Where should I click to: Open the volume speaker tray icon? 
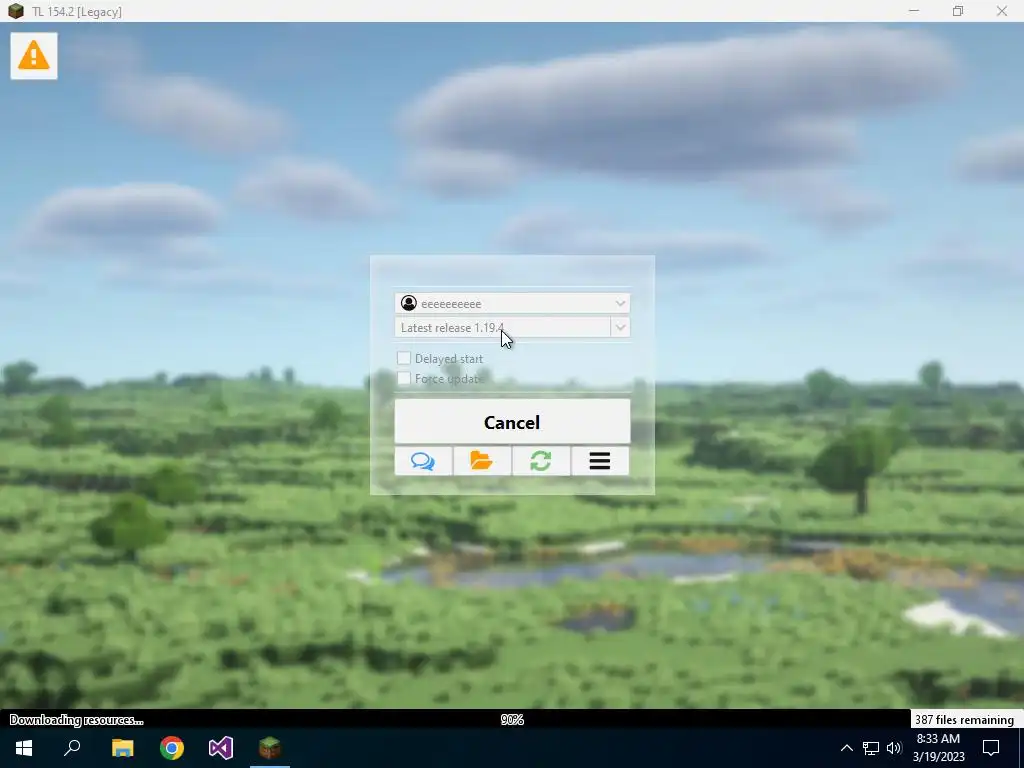[894, 748]
